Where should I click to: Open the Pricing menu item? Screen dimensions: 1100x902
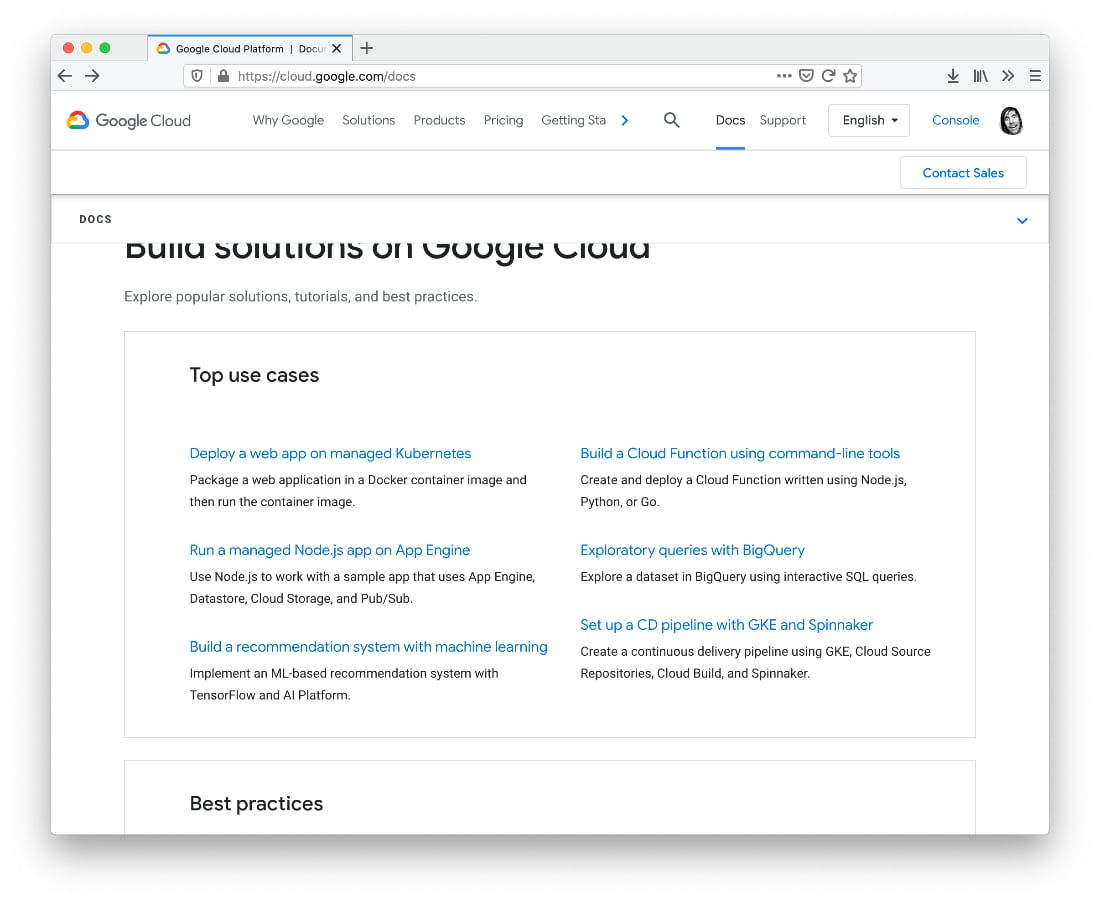[x=503, y=120]
